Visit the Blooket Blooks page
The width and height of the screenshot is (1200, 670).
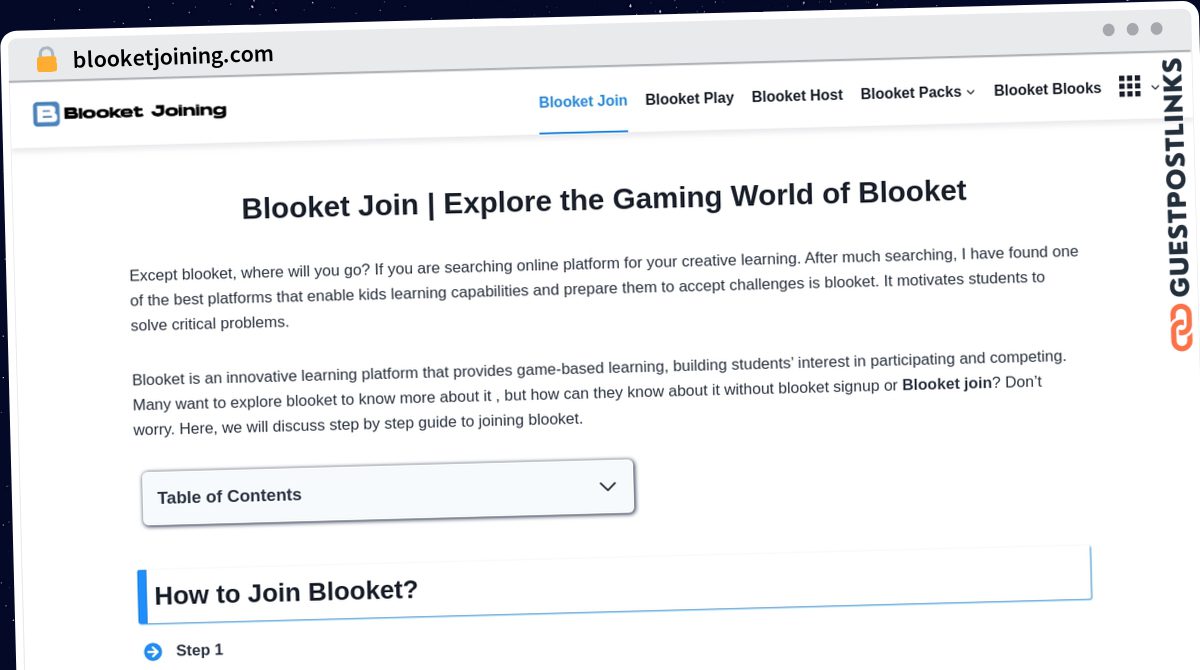tap(1047, 89)
